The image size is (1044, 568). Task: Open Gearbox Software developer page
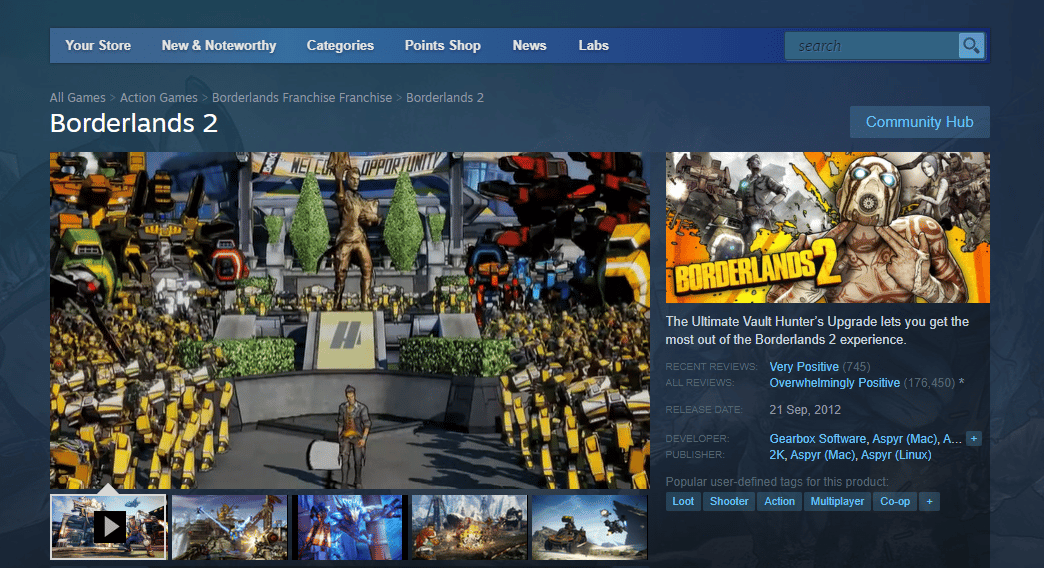[x=818, y=439]
